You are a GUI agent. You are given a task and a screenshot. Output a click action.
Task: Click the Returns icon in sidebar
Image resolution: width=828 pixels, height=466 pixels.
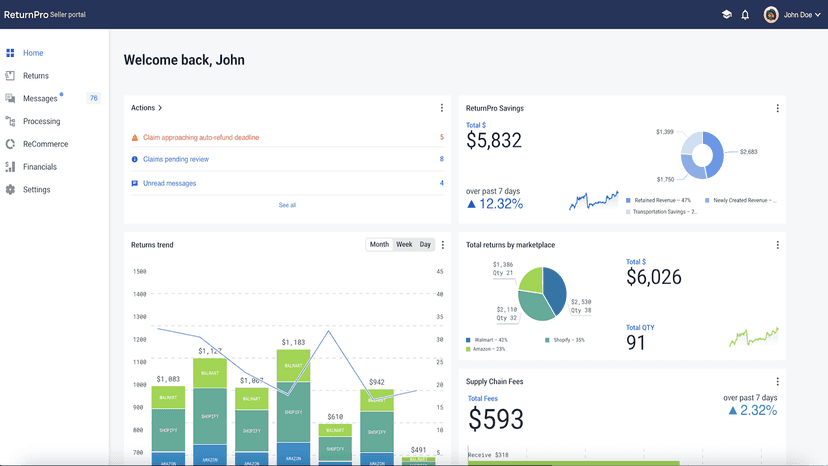[x=10, y=76]
